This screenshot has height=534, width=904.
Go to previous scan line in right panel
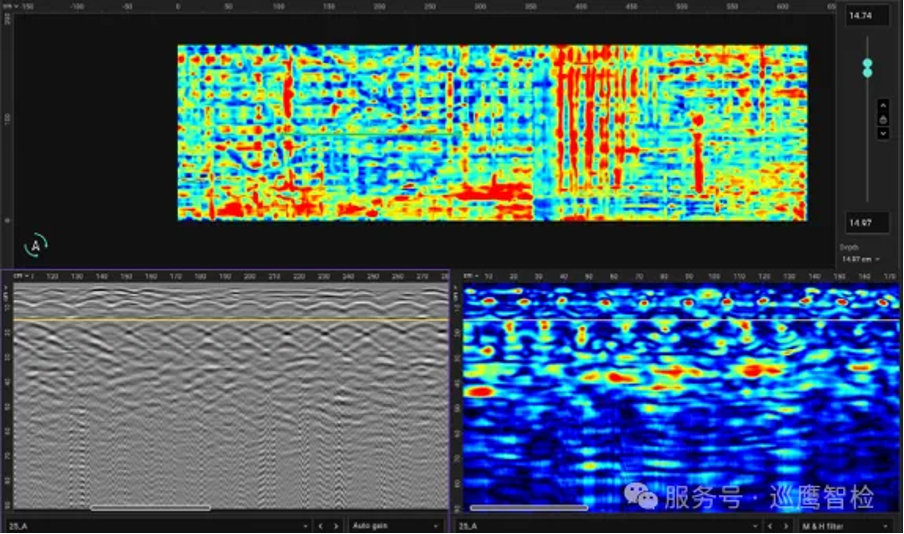coord(769,525)
